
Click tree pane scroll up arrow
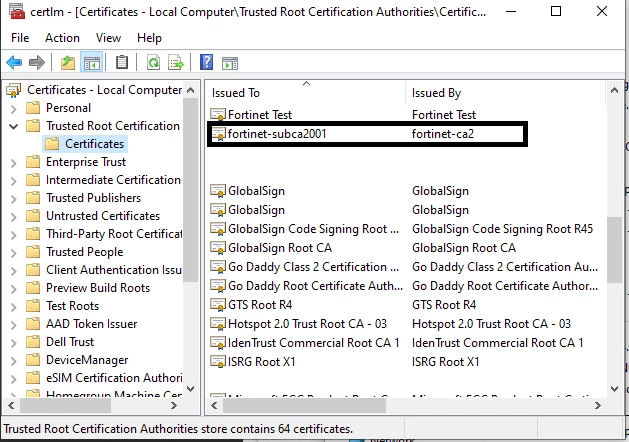click(x=191, y=90)
